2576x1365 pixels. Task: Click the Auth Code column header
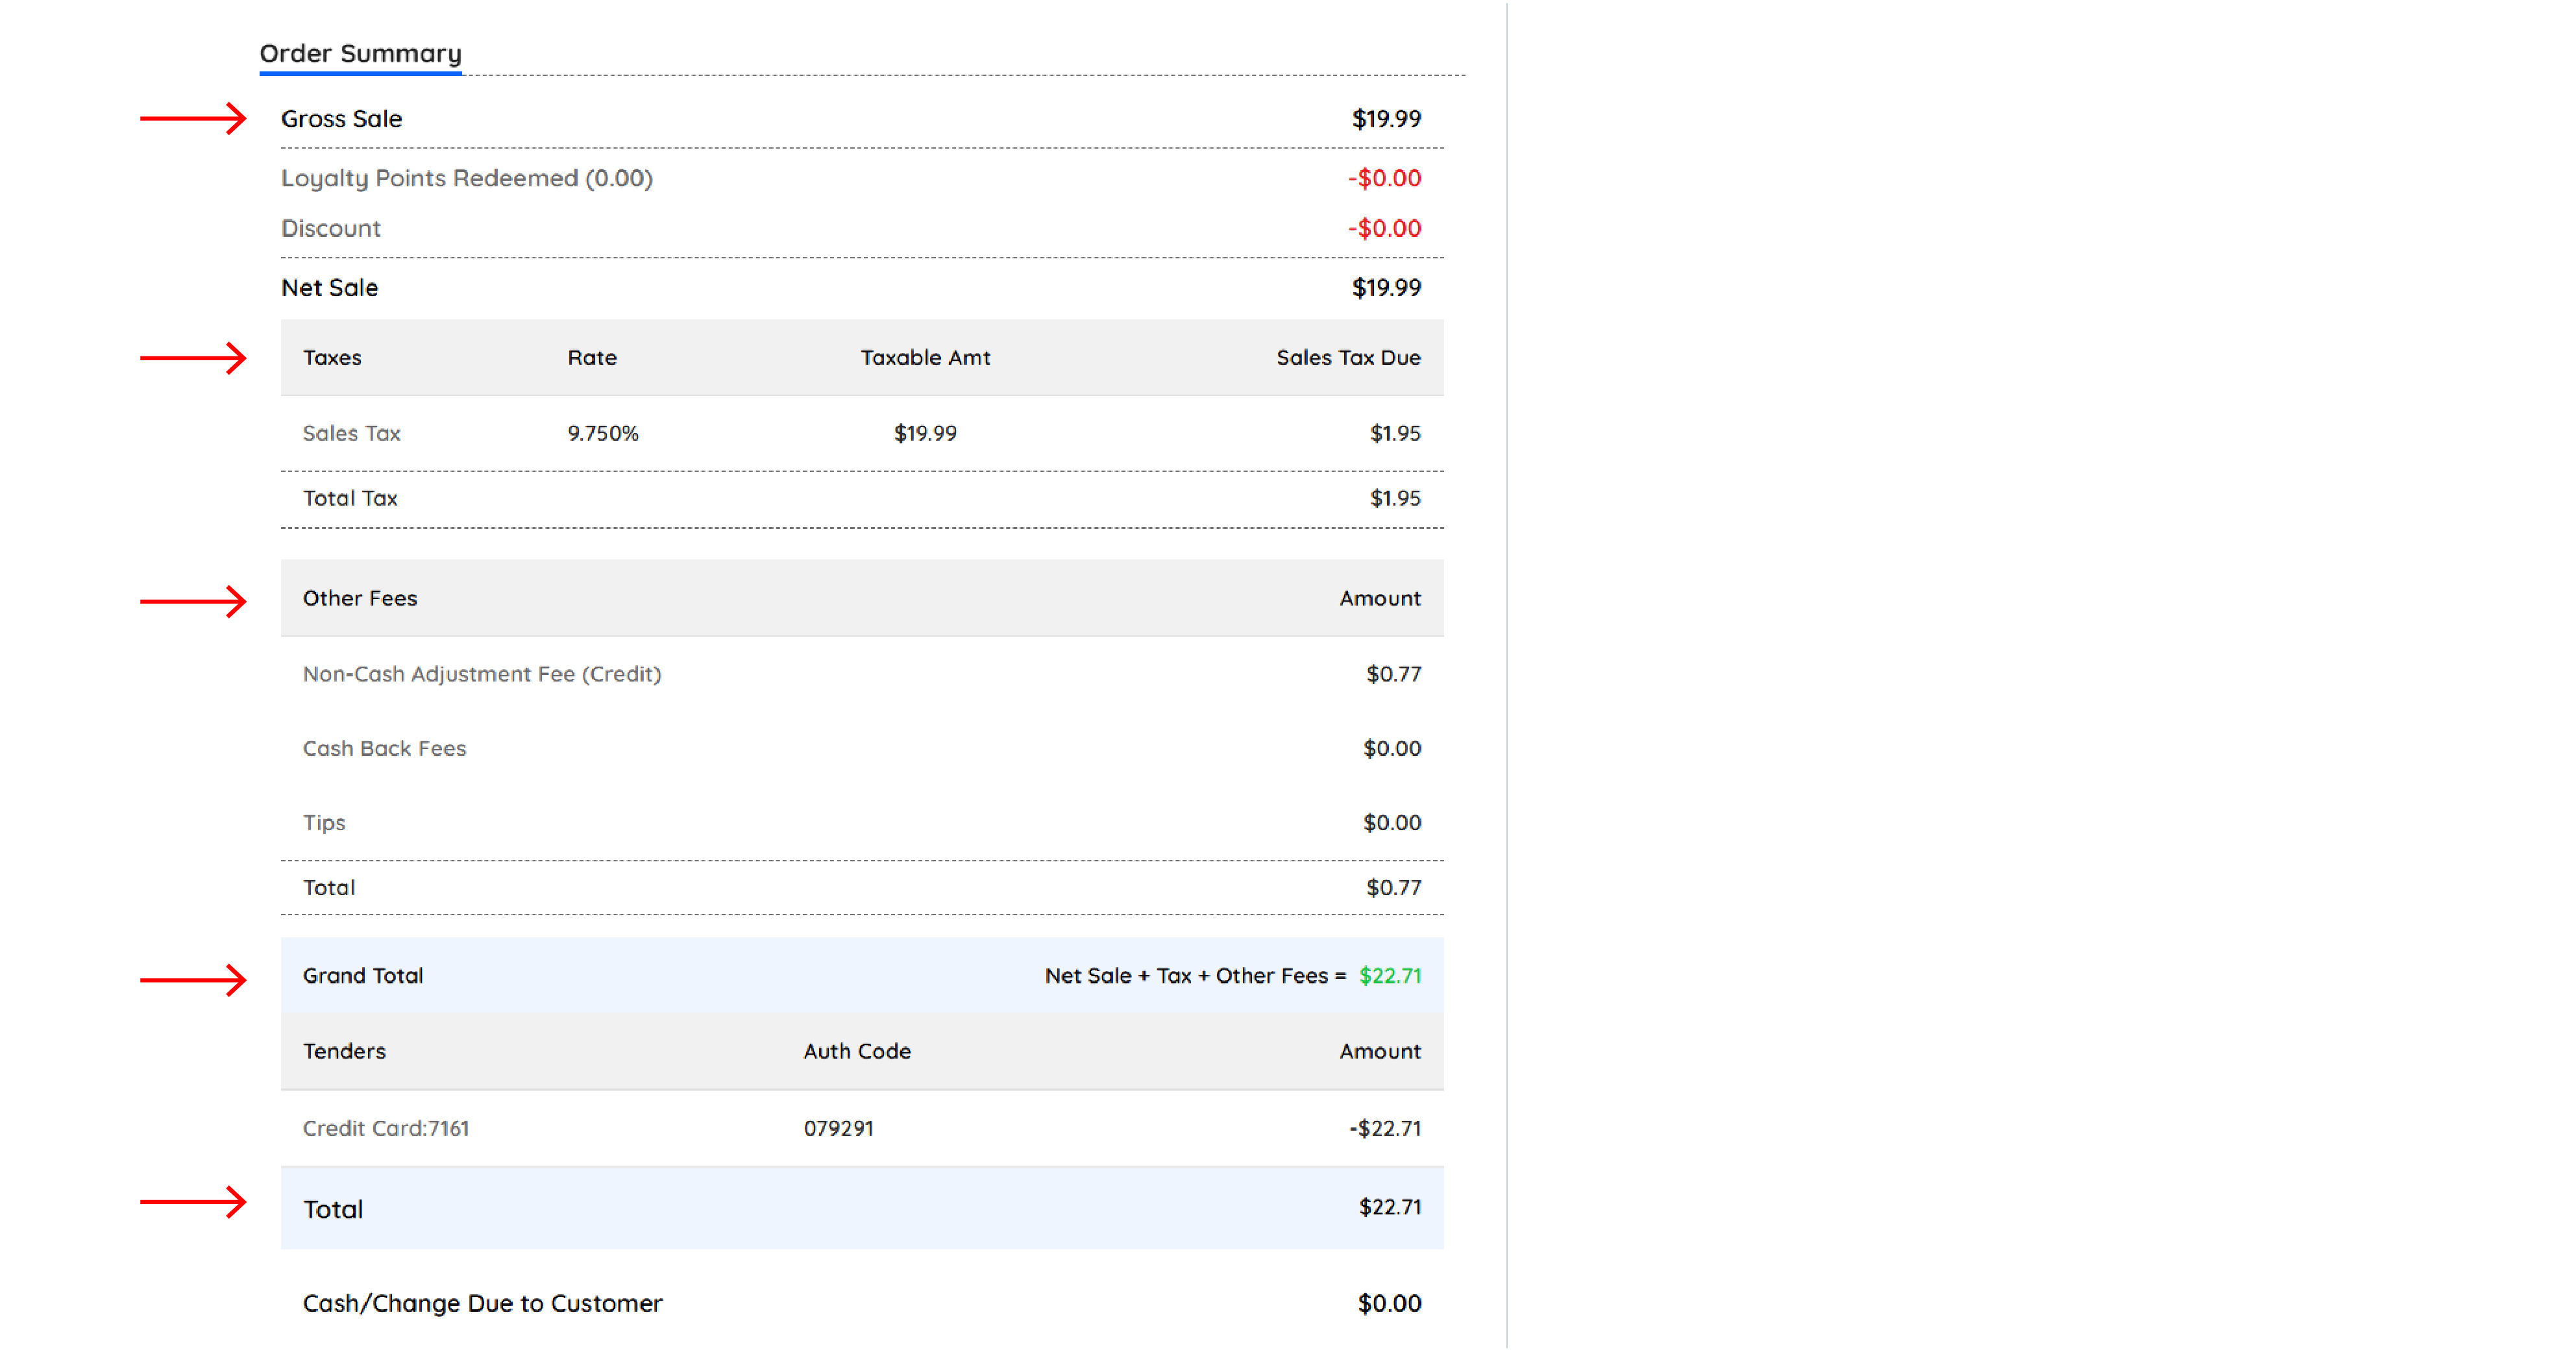857,1051
